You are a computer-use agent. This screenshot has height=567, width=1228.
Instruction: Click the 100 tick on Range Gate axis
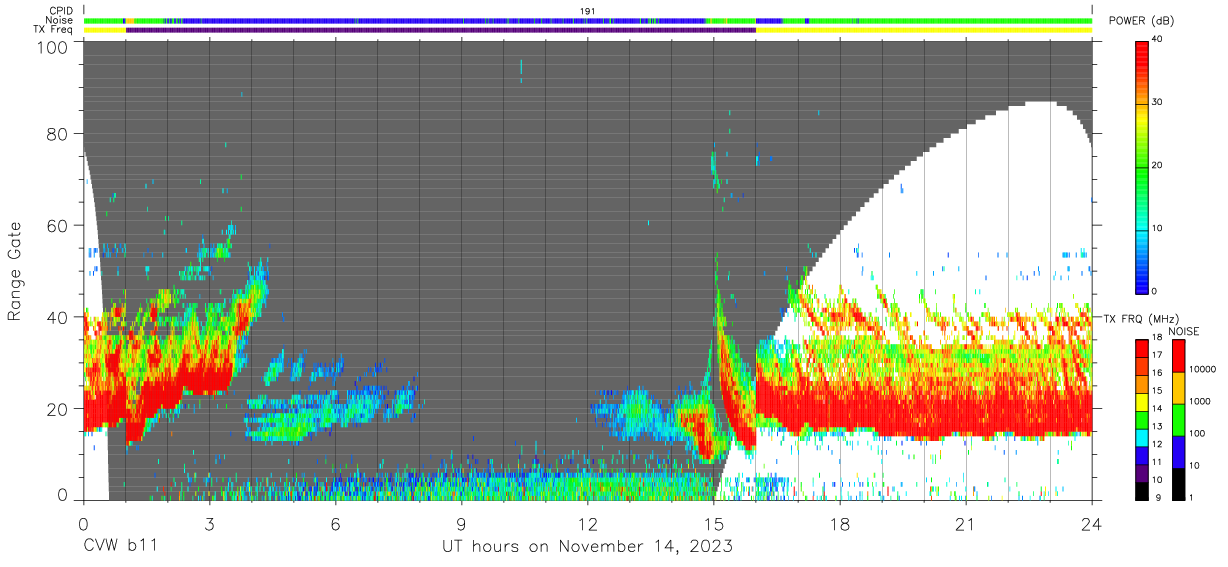point(53,47)
